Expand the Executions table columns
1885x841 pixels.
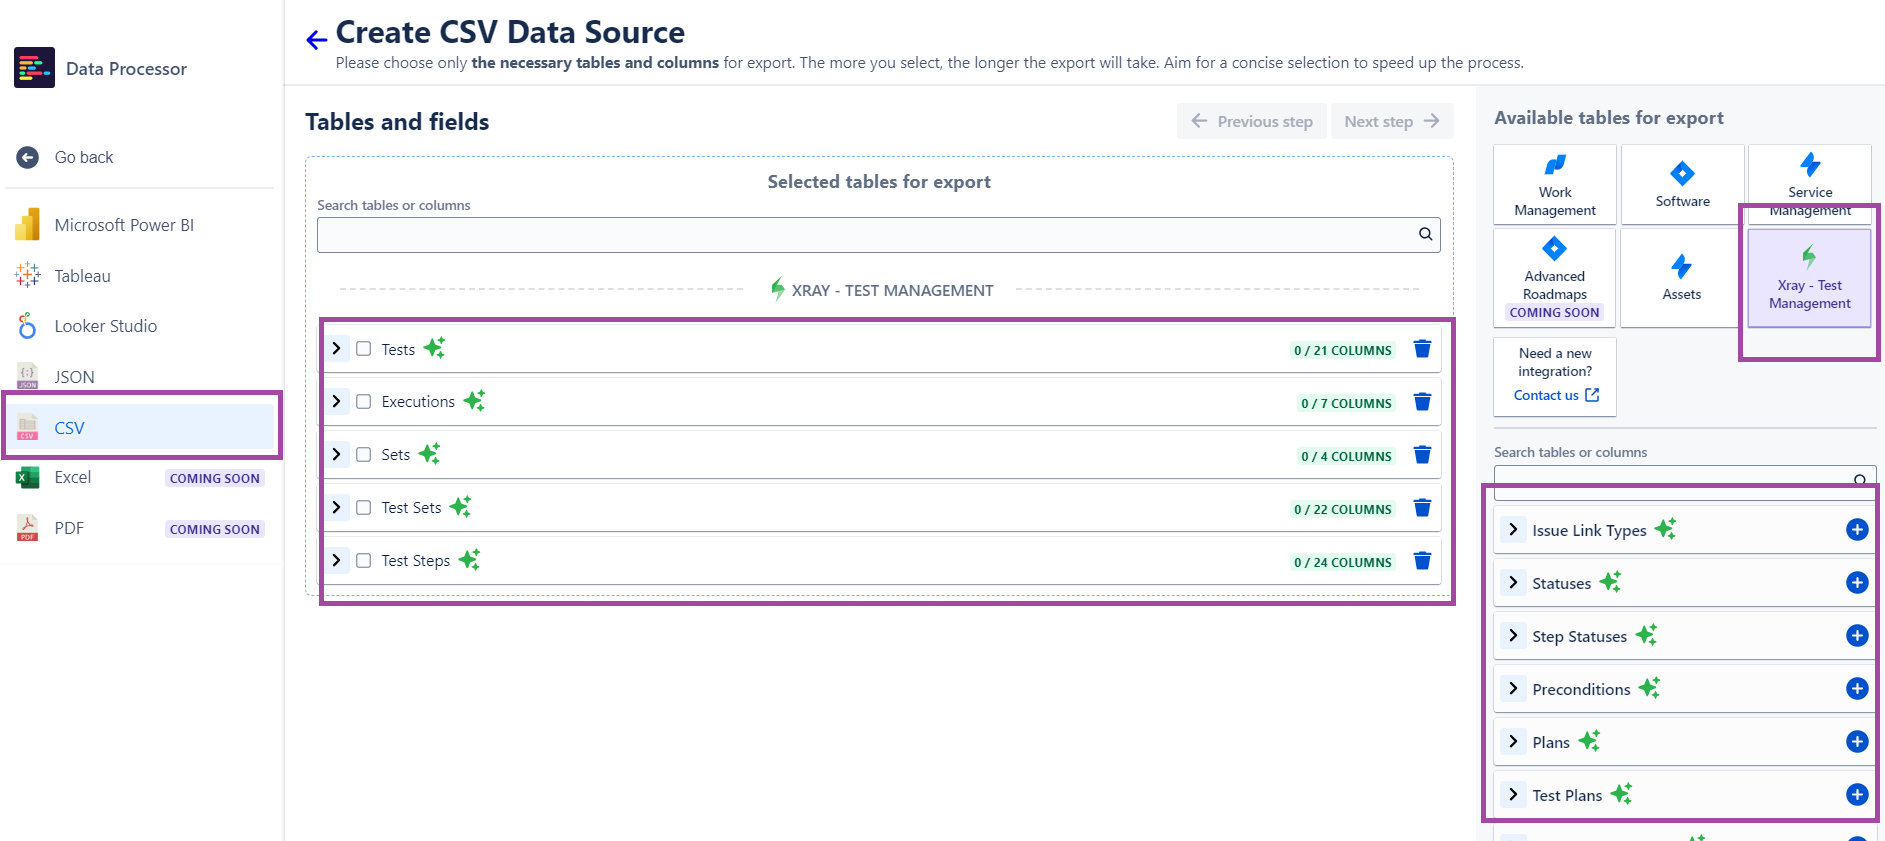337,402
